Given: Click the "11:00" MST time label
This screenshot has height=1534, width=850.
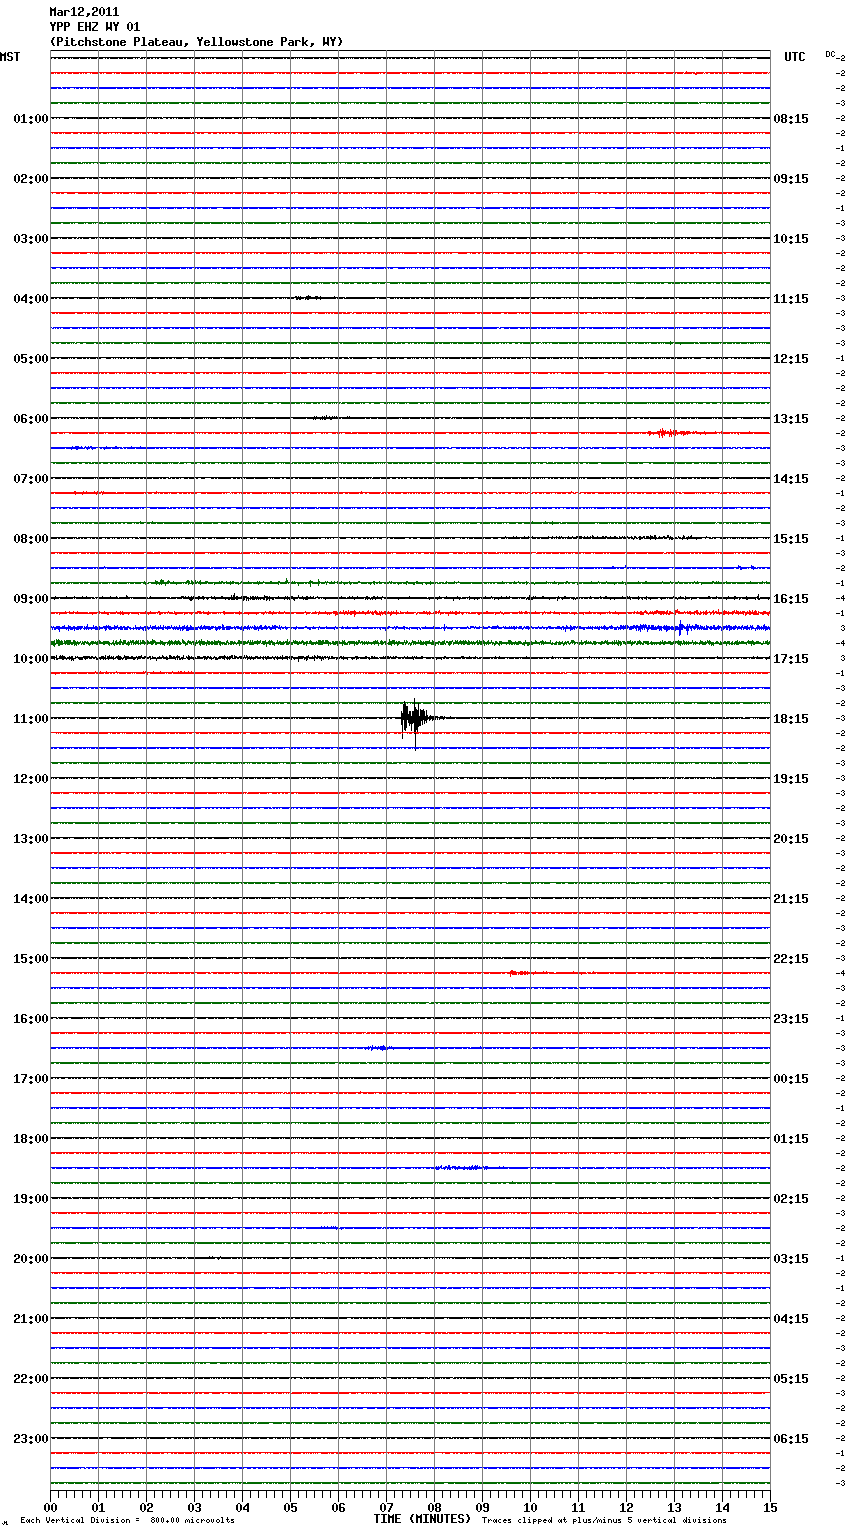Looking at the screenshot, I should pyautogui.click(x=30, y=719).
